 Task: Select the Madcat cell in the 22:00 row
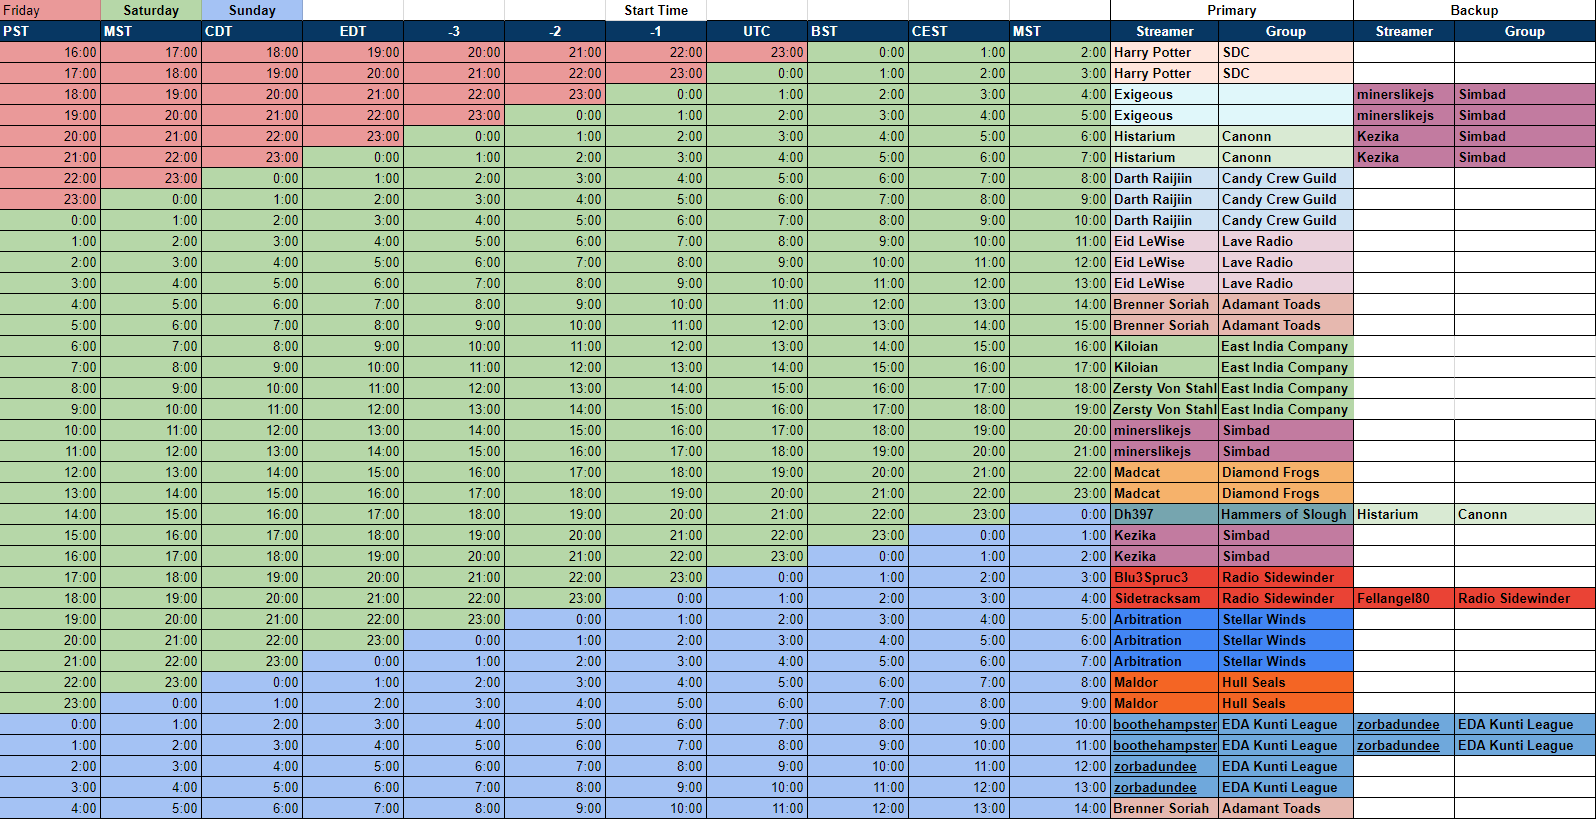pyautogui.click(x=1164, y=472)
